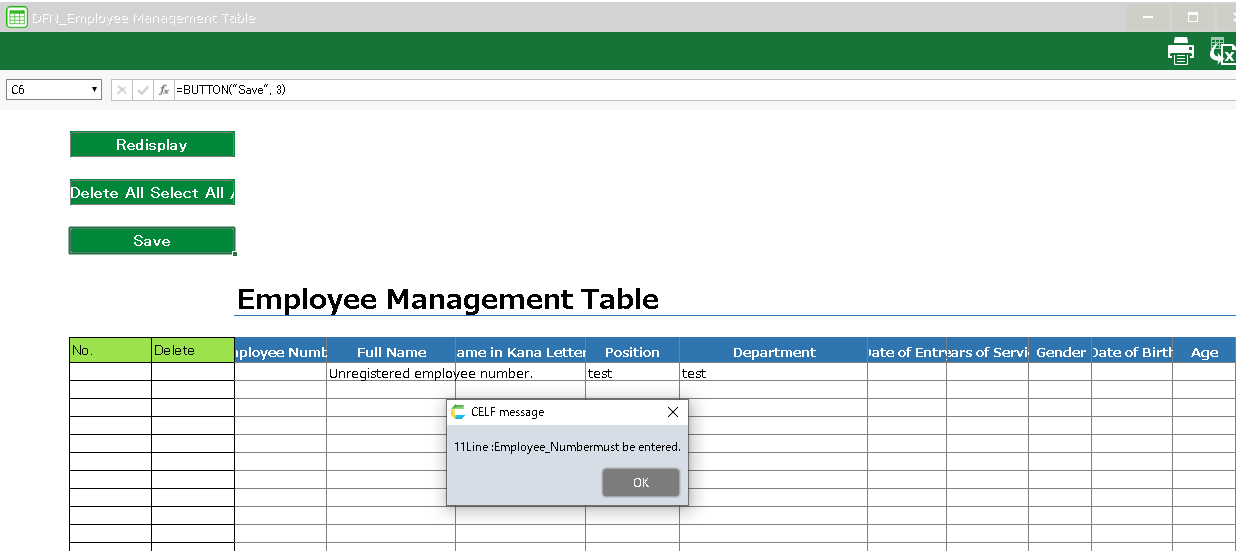Minimize the Employee Management Table window
The width and height of the screenshot is (1236, 551).
tap(1146, 17)
